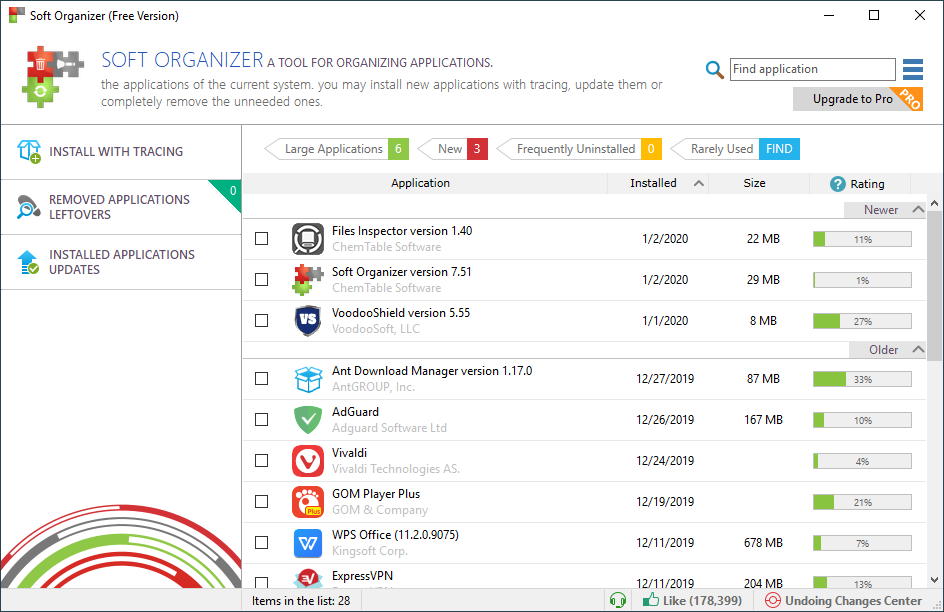
Task: Click the '12/24/2019' date for Vivaldi
Action: (x=665, y=461)
